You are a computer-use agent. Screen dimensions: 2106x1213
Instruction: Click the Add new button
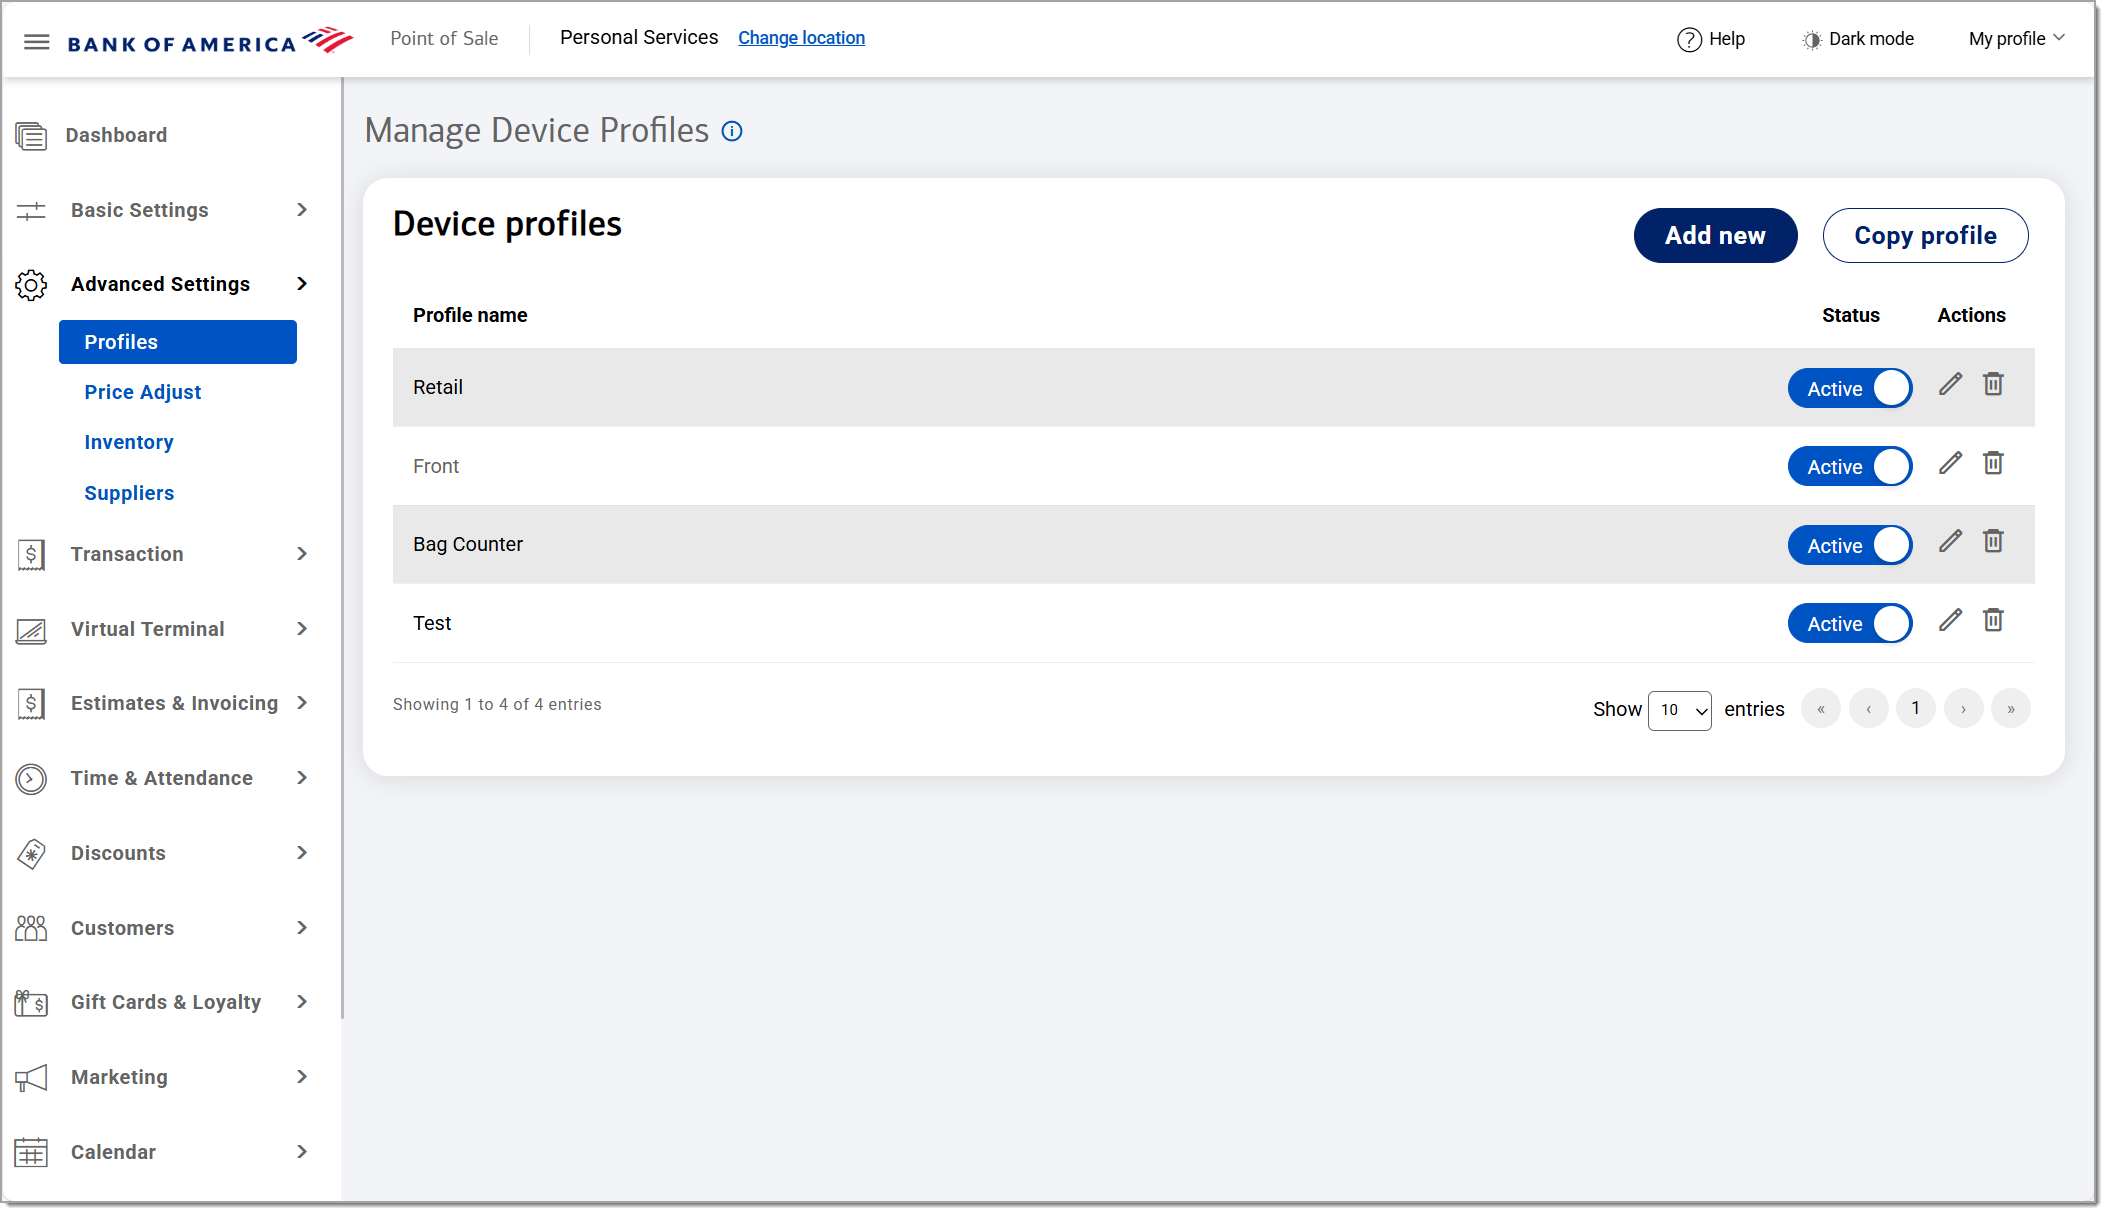pyautogui.click(x=1715, y=236)
